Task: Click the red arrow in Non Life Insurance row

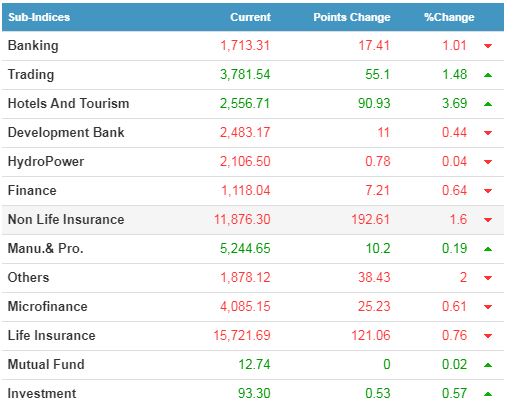Action: point(488,220)
